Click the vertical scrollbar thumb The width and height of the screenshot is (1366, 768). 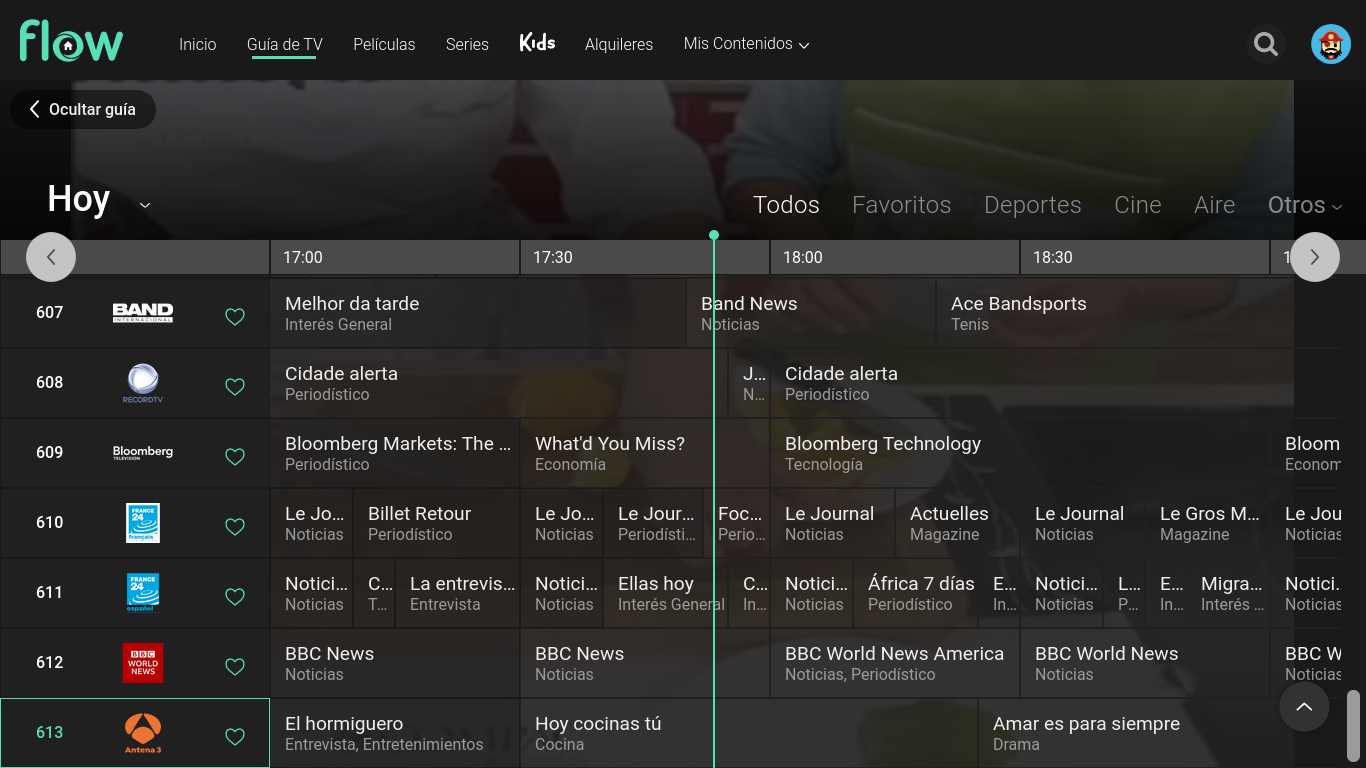coord(1353,725)
